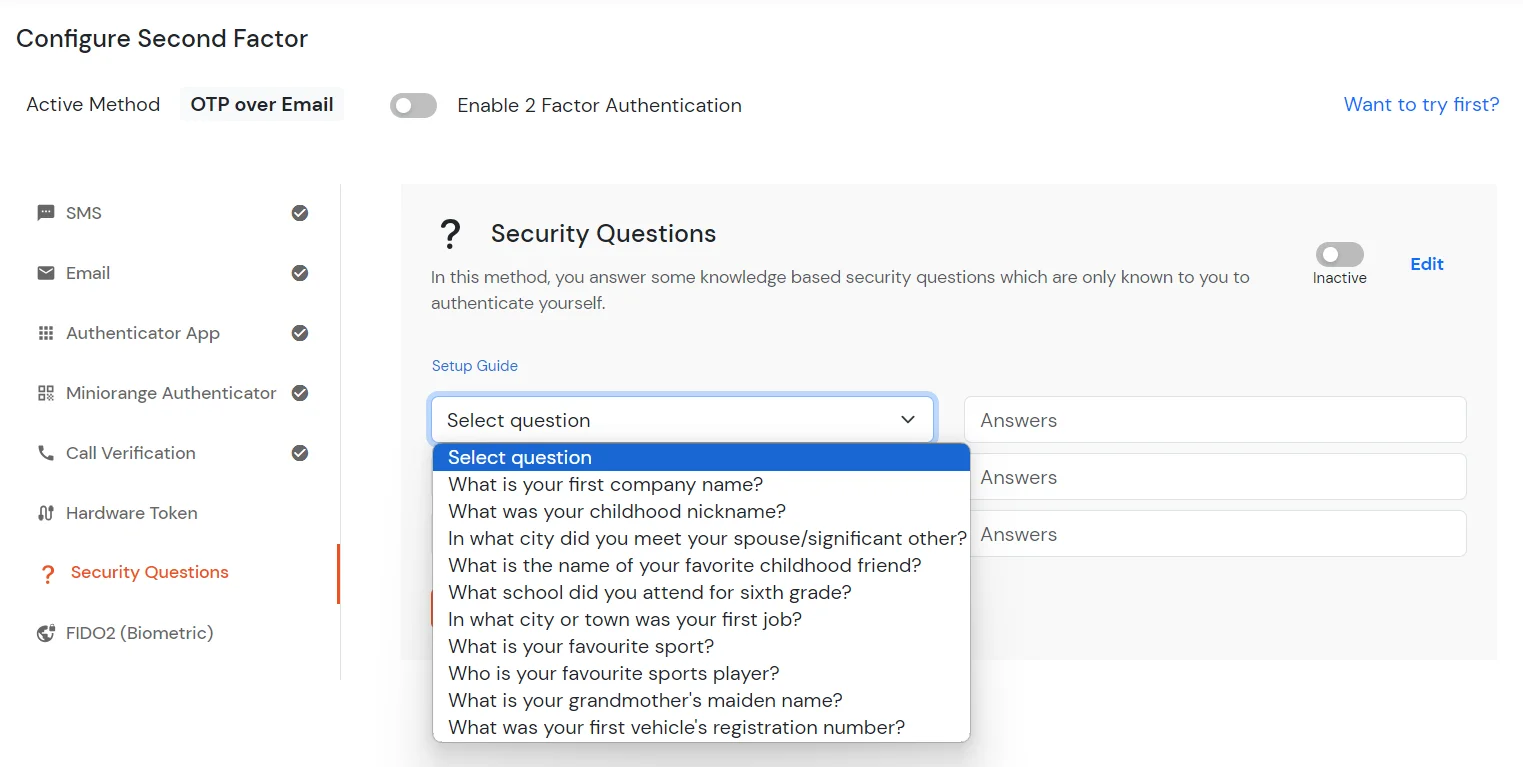Select the SMS method icon in sidebar
Viewport: 1523px width, 767px height.
coord(45,212)
